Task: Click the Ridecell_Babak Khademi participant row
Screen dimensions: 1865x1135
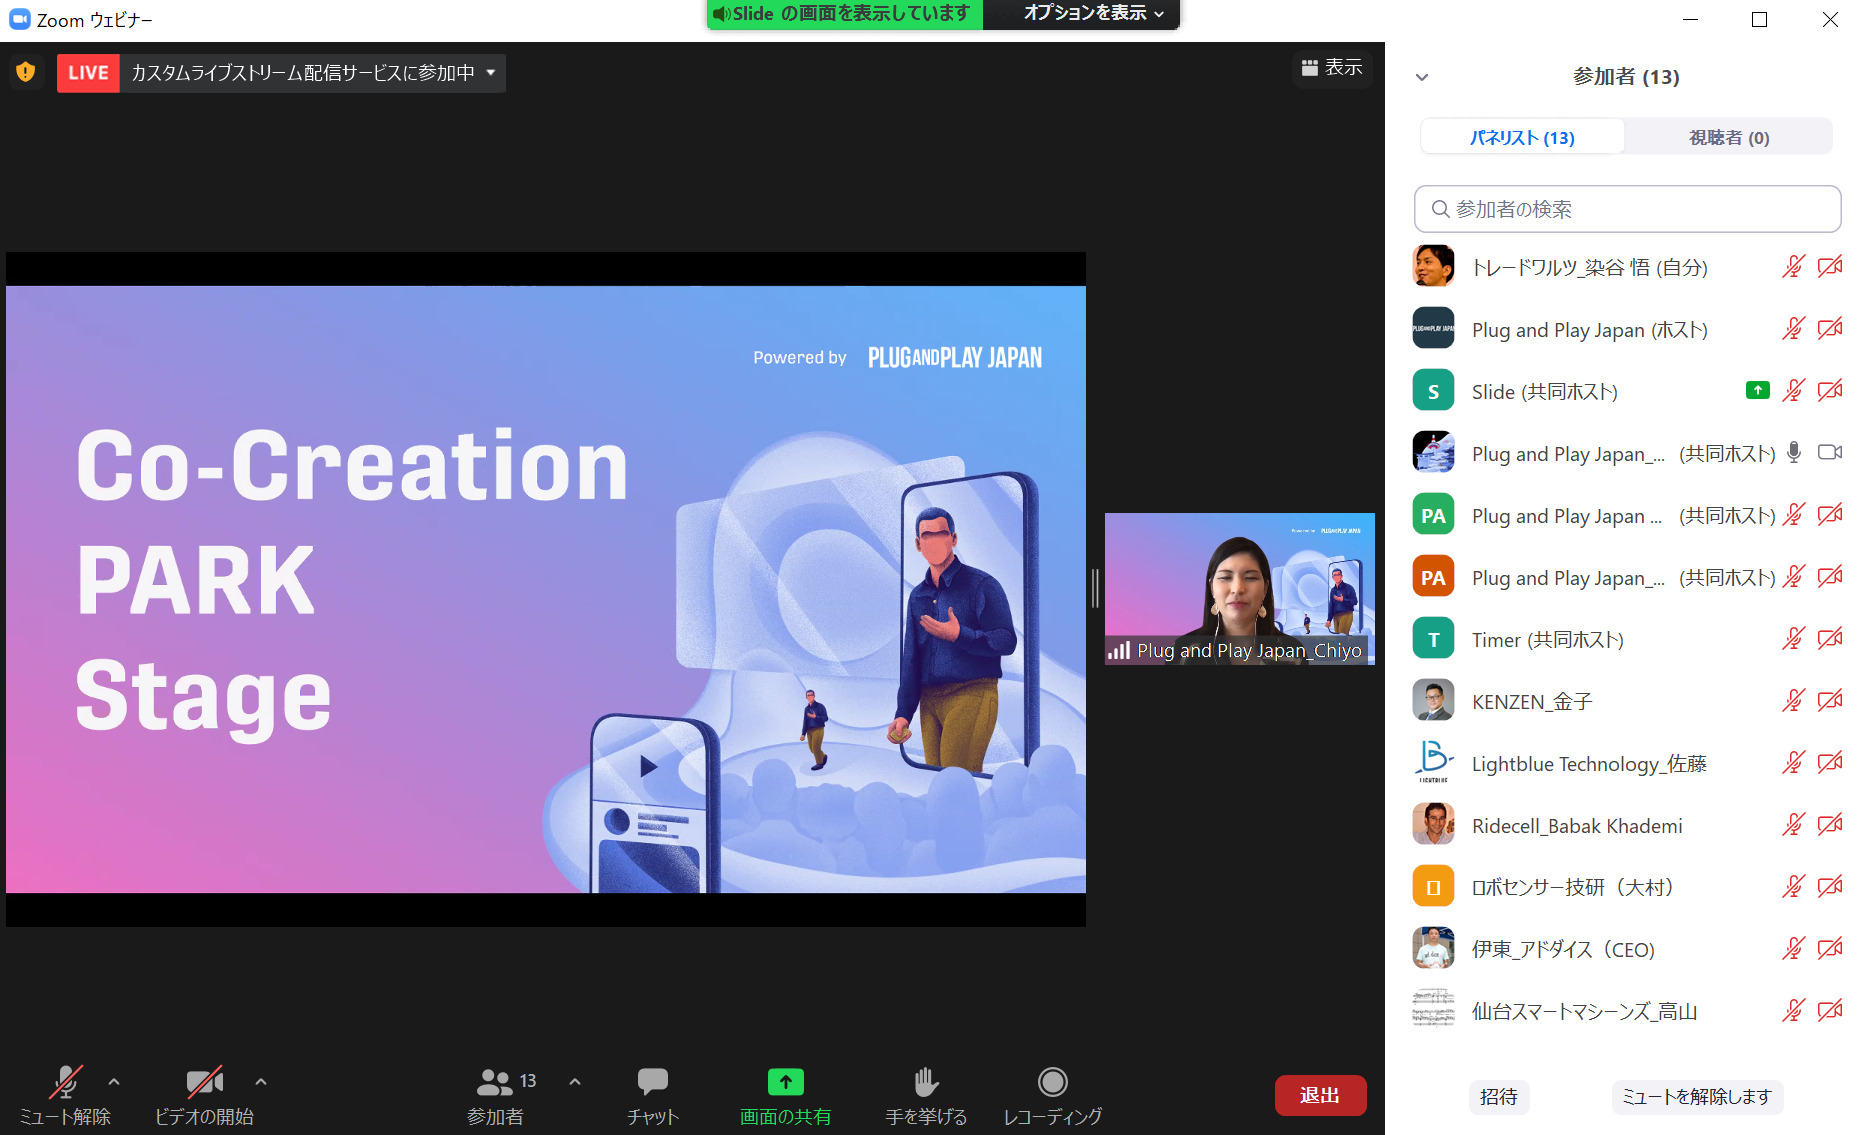Action: click(x=1627, y=825)
